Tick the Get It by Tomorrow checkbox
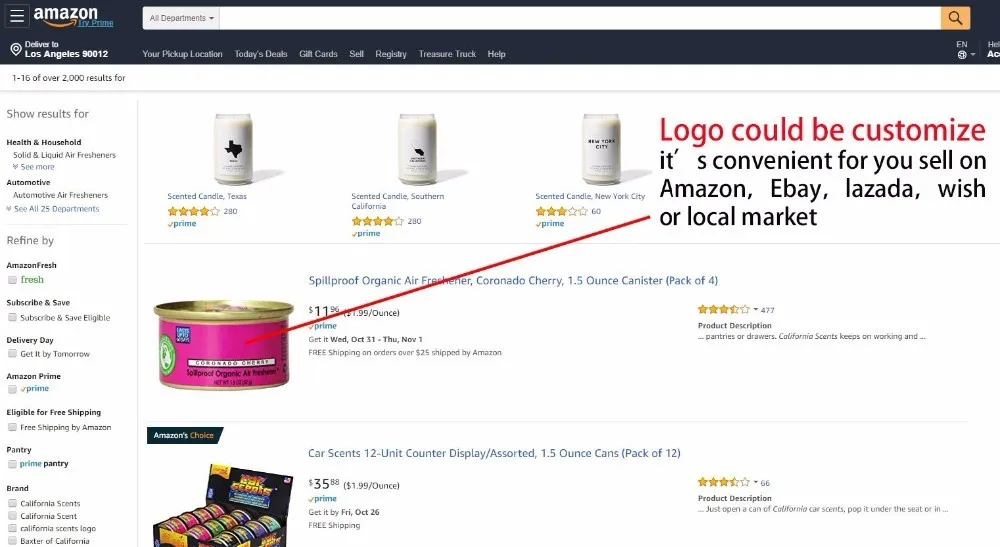 coord(12,354)
